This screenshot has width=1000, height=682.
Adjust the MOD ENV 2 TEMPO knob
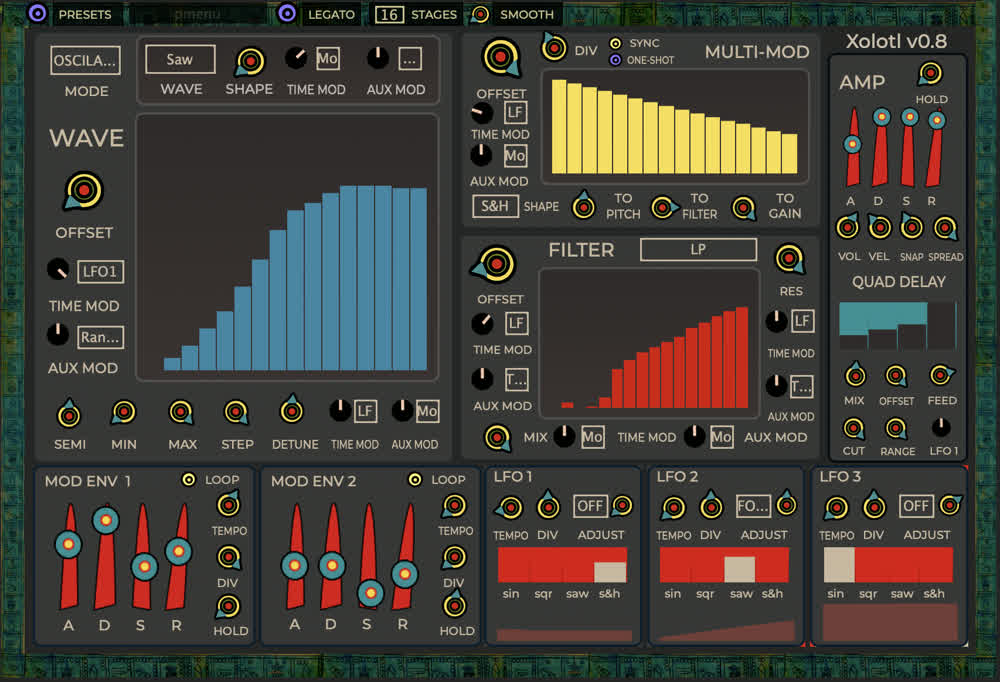click(x=454, y=506)
